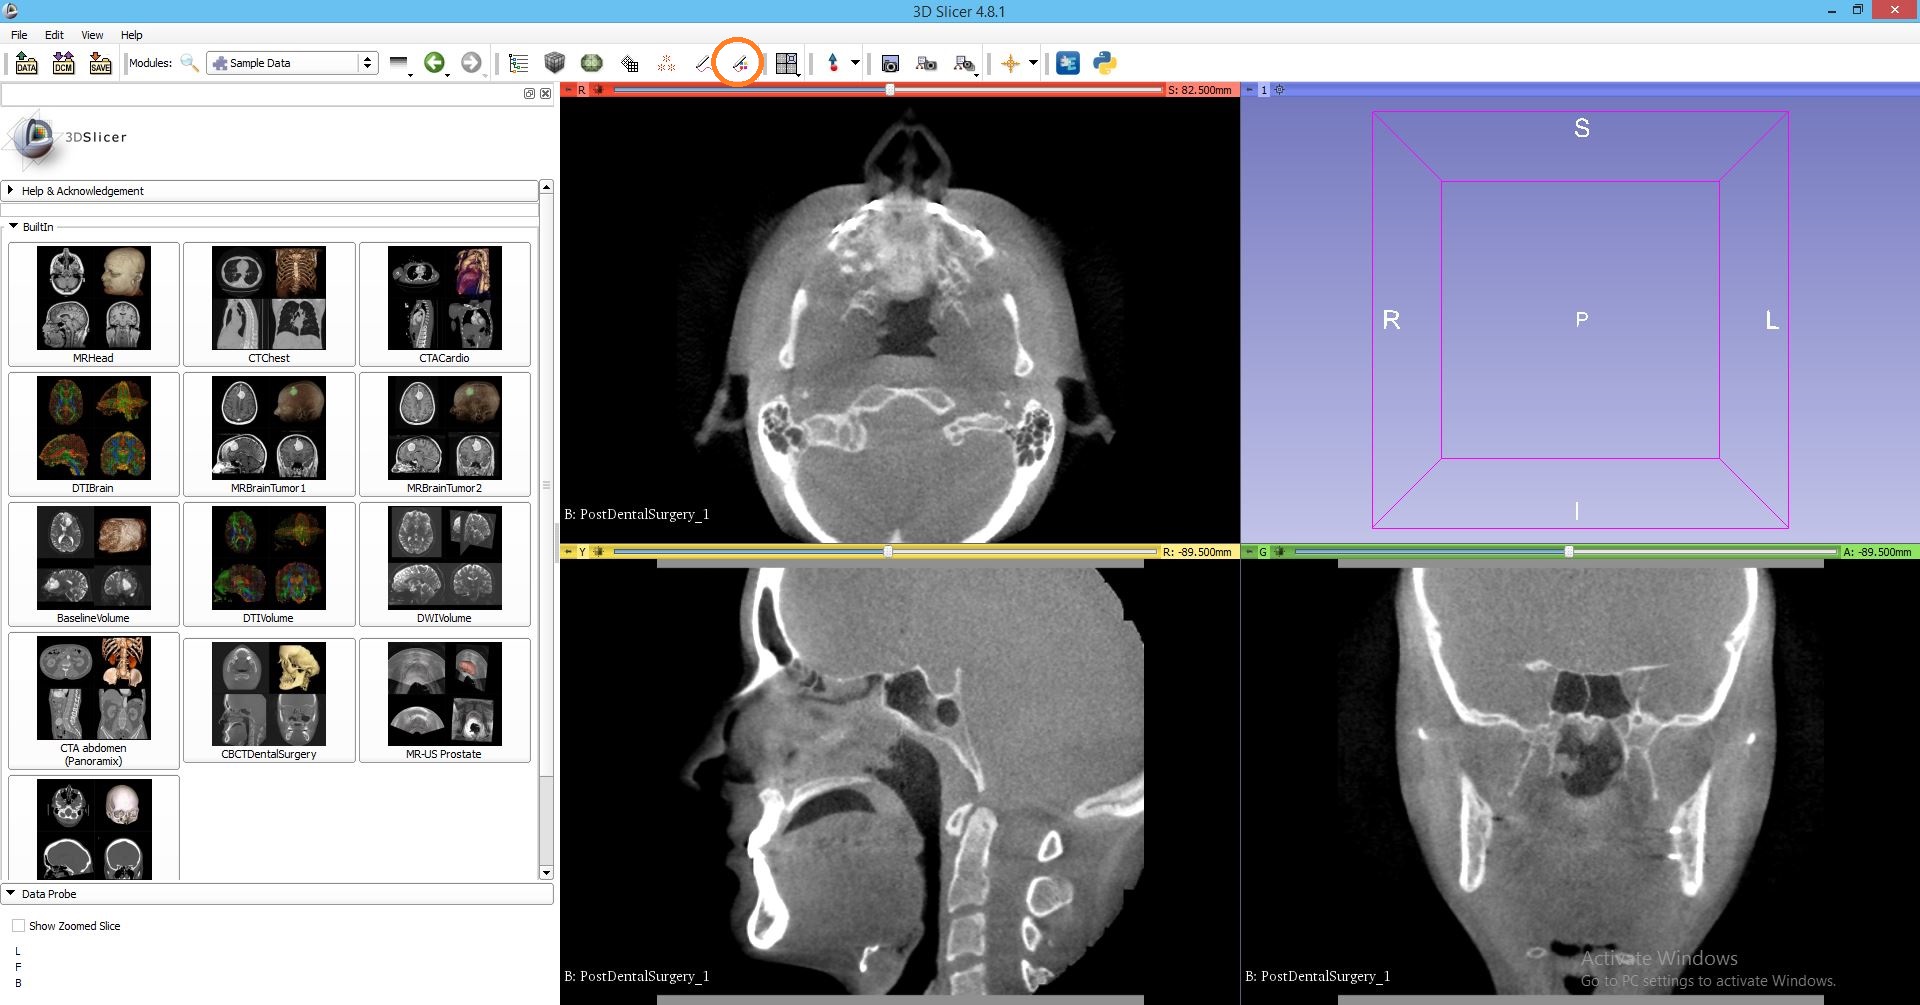Screen dimensions: 1920x1005
Task: Enable Show Zoomed Slice checkbox
Action: point(18,926)
